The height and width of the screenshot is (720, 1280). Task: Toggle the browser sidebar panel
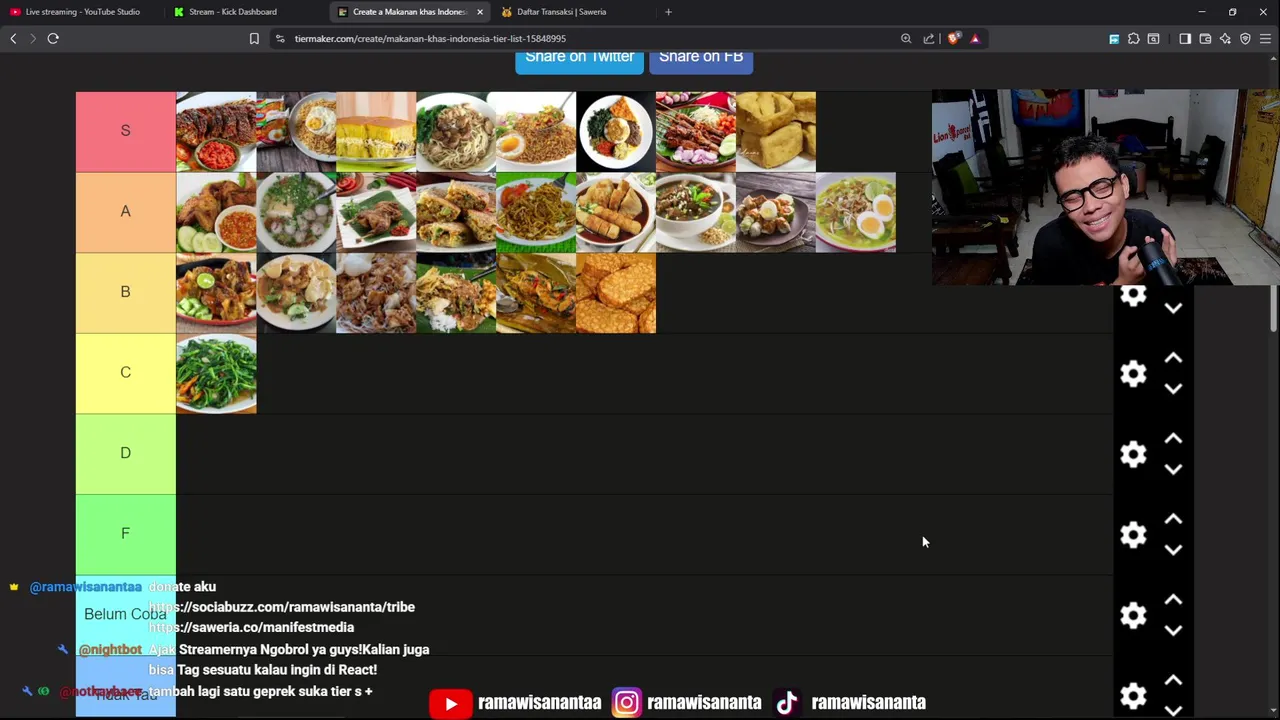[x=1185, y=38]
